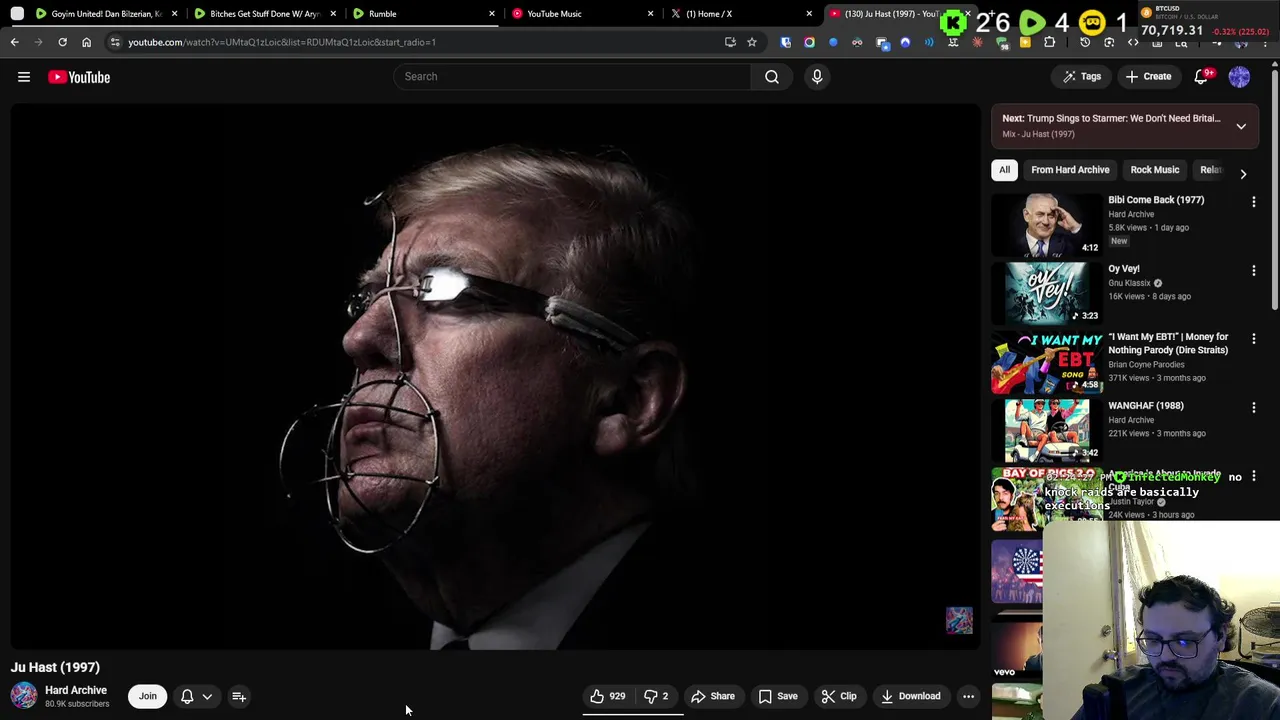Go back in browser history
Screen dimensions: 1280x720
click(x=14, y=42)
